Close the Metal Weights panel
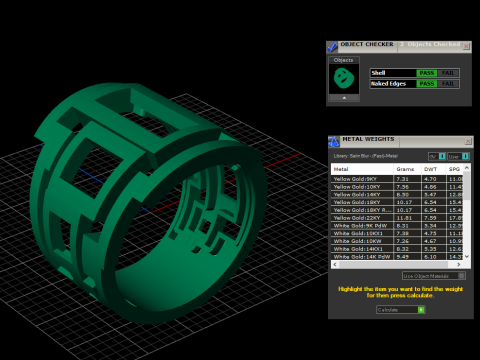The width and height of the screenshot is (480, 360). [468, 141]
